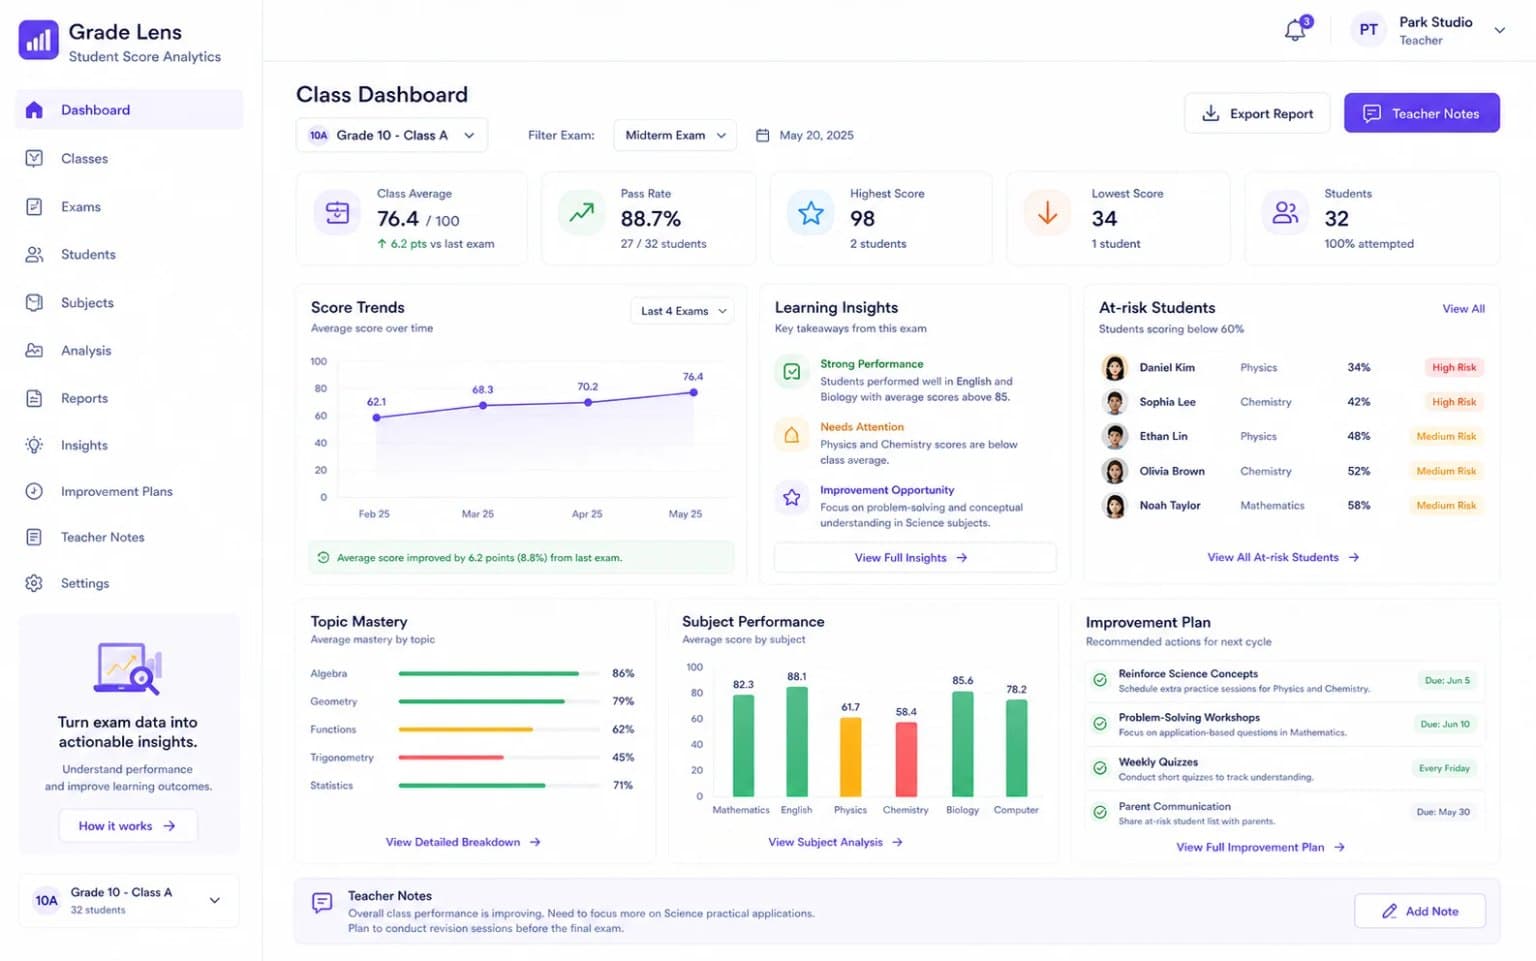Open the Midterm Exam filter dropdown
This screenshot has height=961, width=1536.
point(675,135)
